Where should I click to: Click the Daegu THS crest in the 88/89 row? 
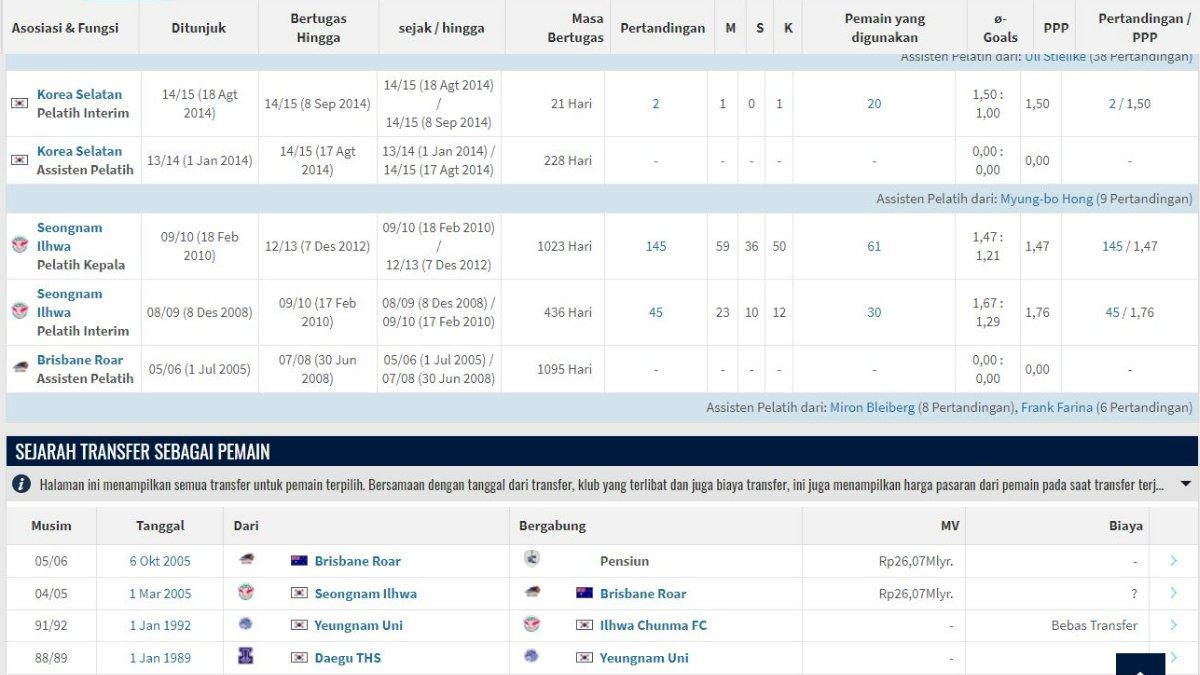(x=246, y=657)
